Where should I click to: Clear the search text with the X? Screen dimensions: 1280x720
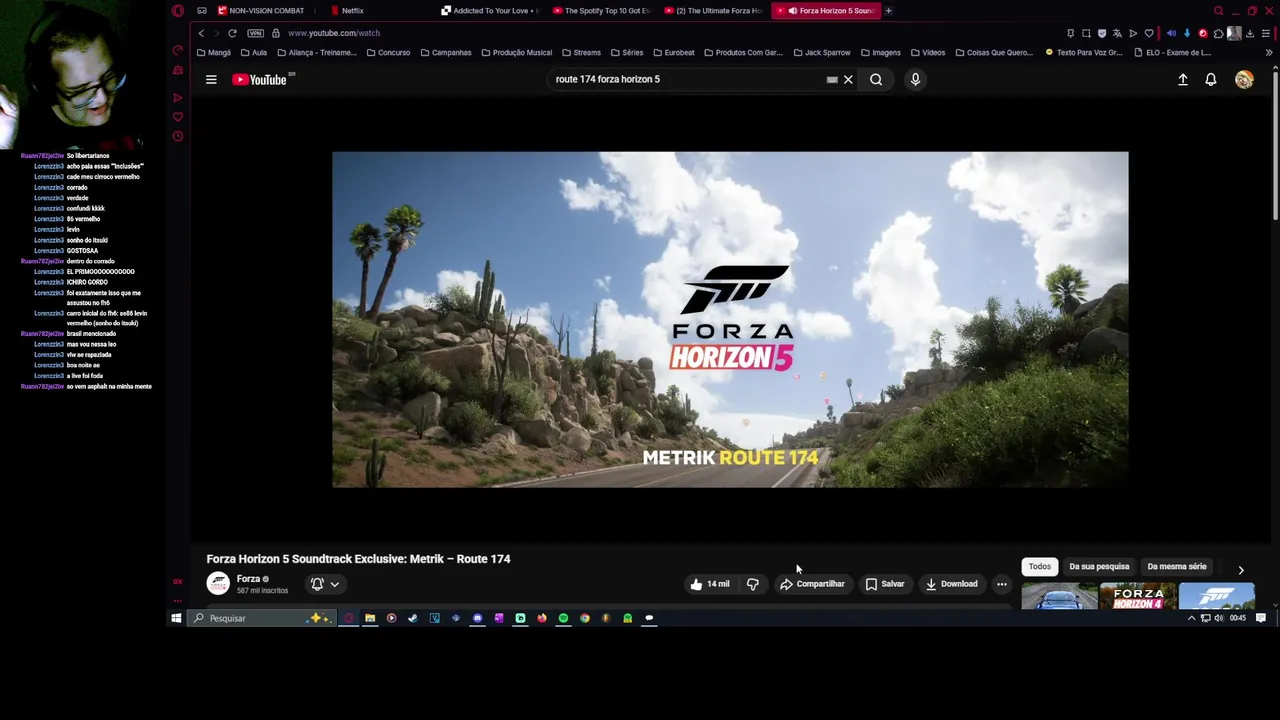pyautogui.click(x=848, y=79)
